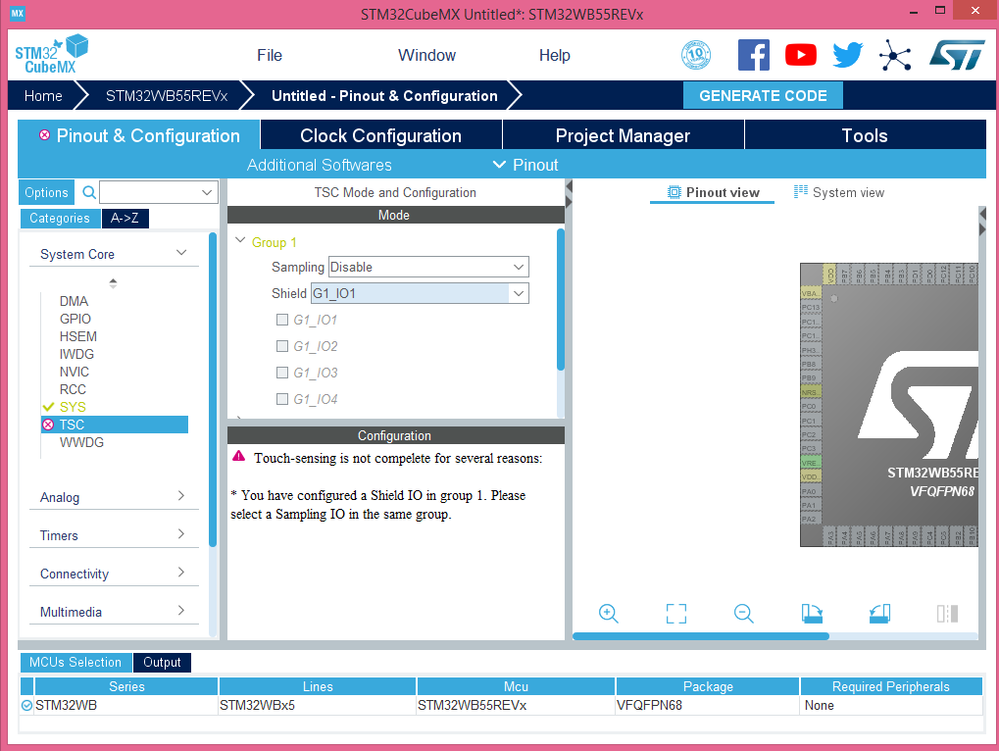
Task: Open the Pinout dropdown menu
Action: tap(526, 165)
